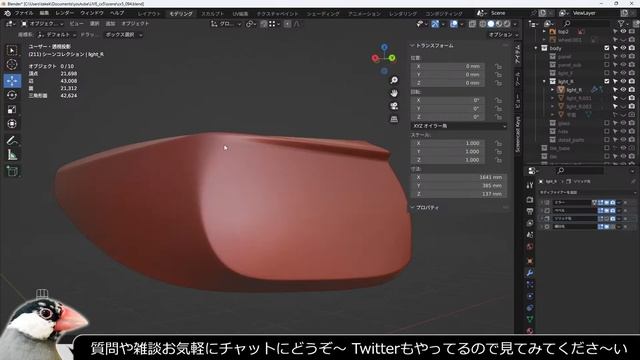The image size is (640, 360).
Task: Select the Move tool in left toolbar
Action: [12, 81]
